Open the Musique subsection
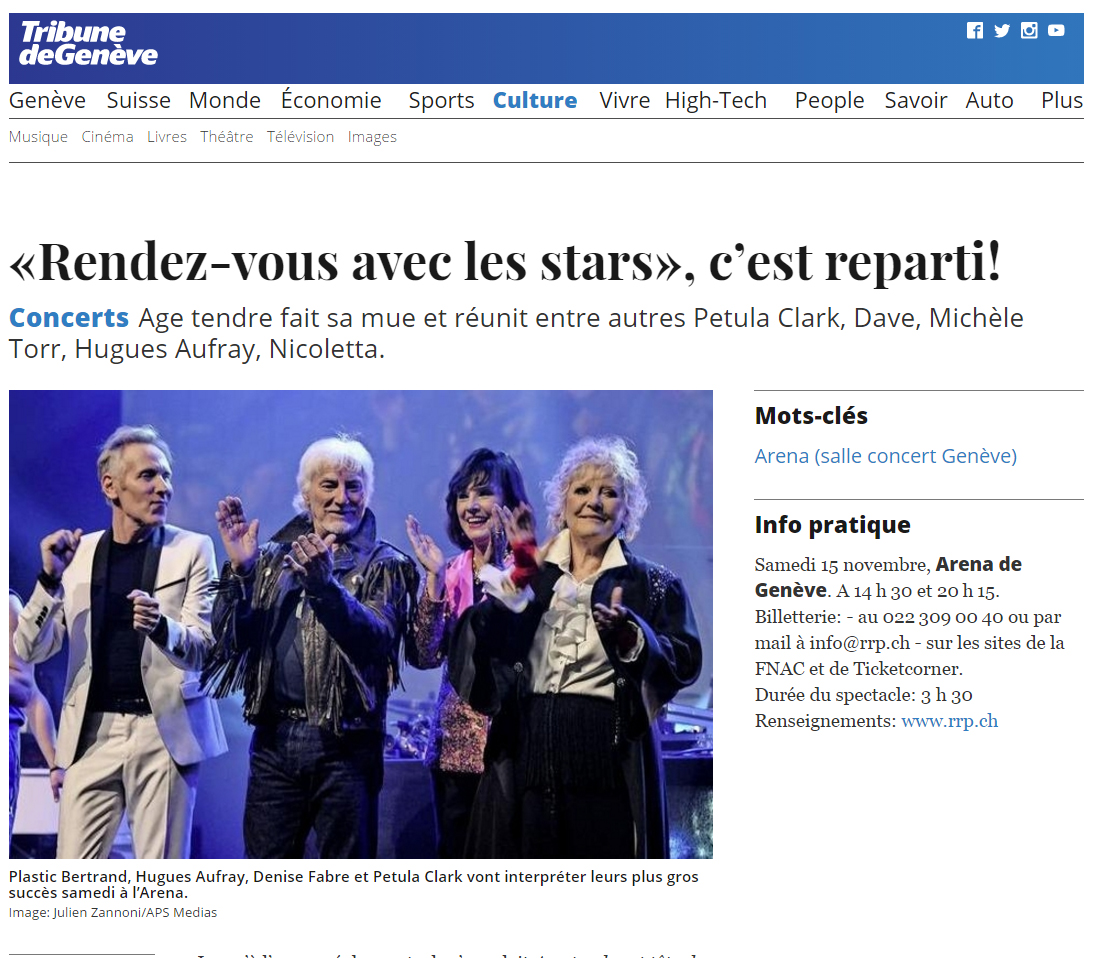Image resolution: width=1098 pixels, height=958 pixels. tap(39, 137)
